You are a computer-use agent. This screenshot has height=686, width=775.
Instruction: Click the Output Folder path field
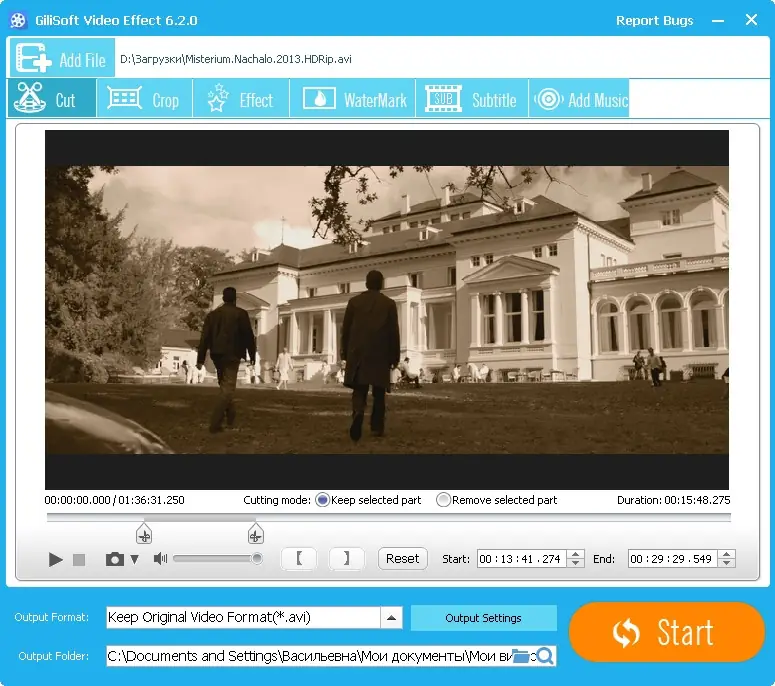pos(308,656)
